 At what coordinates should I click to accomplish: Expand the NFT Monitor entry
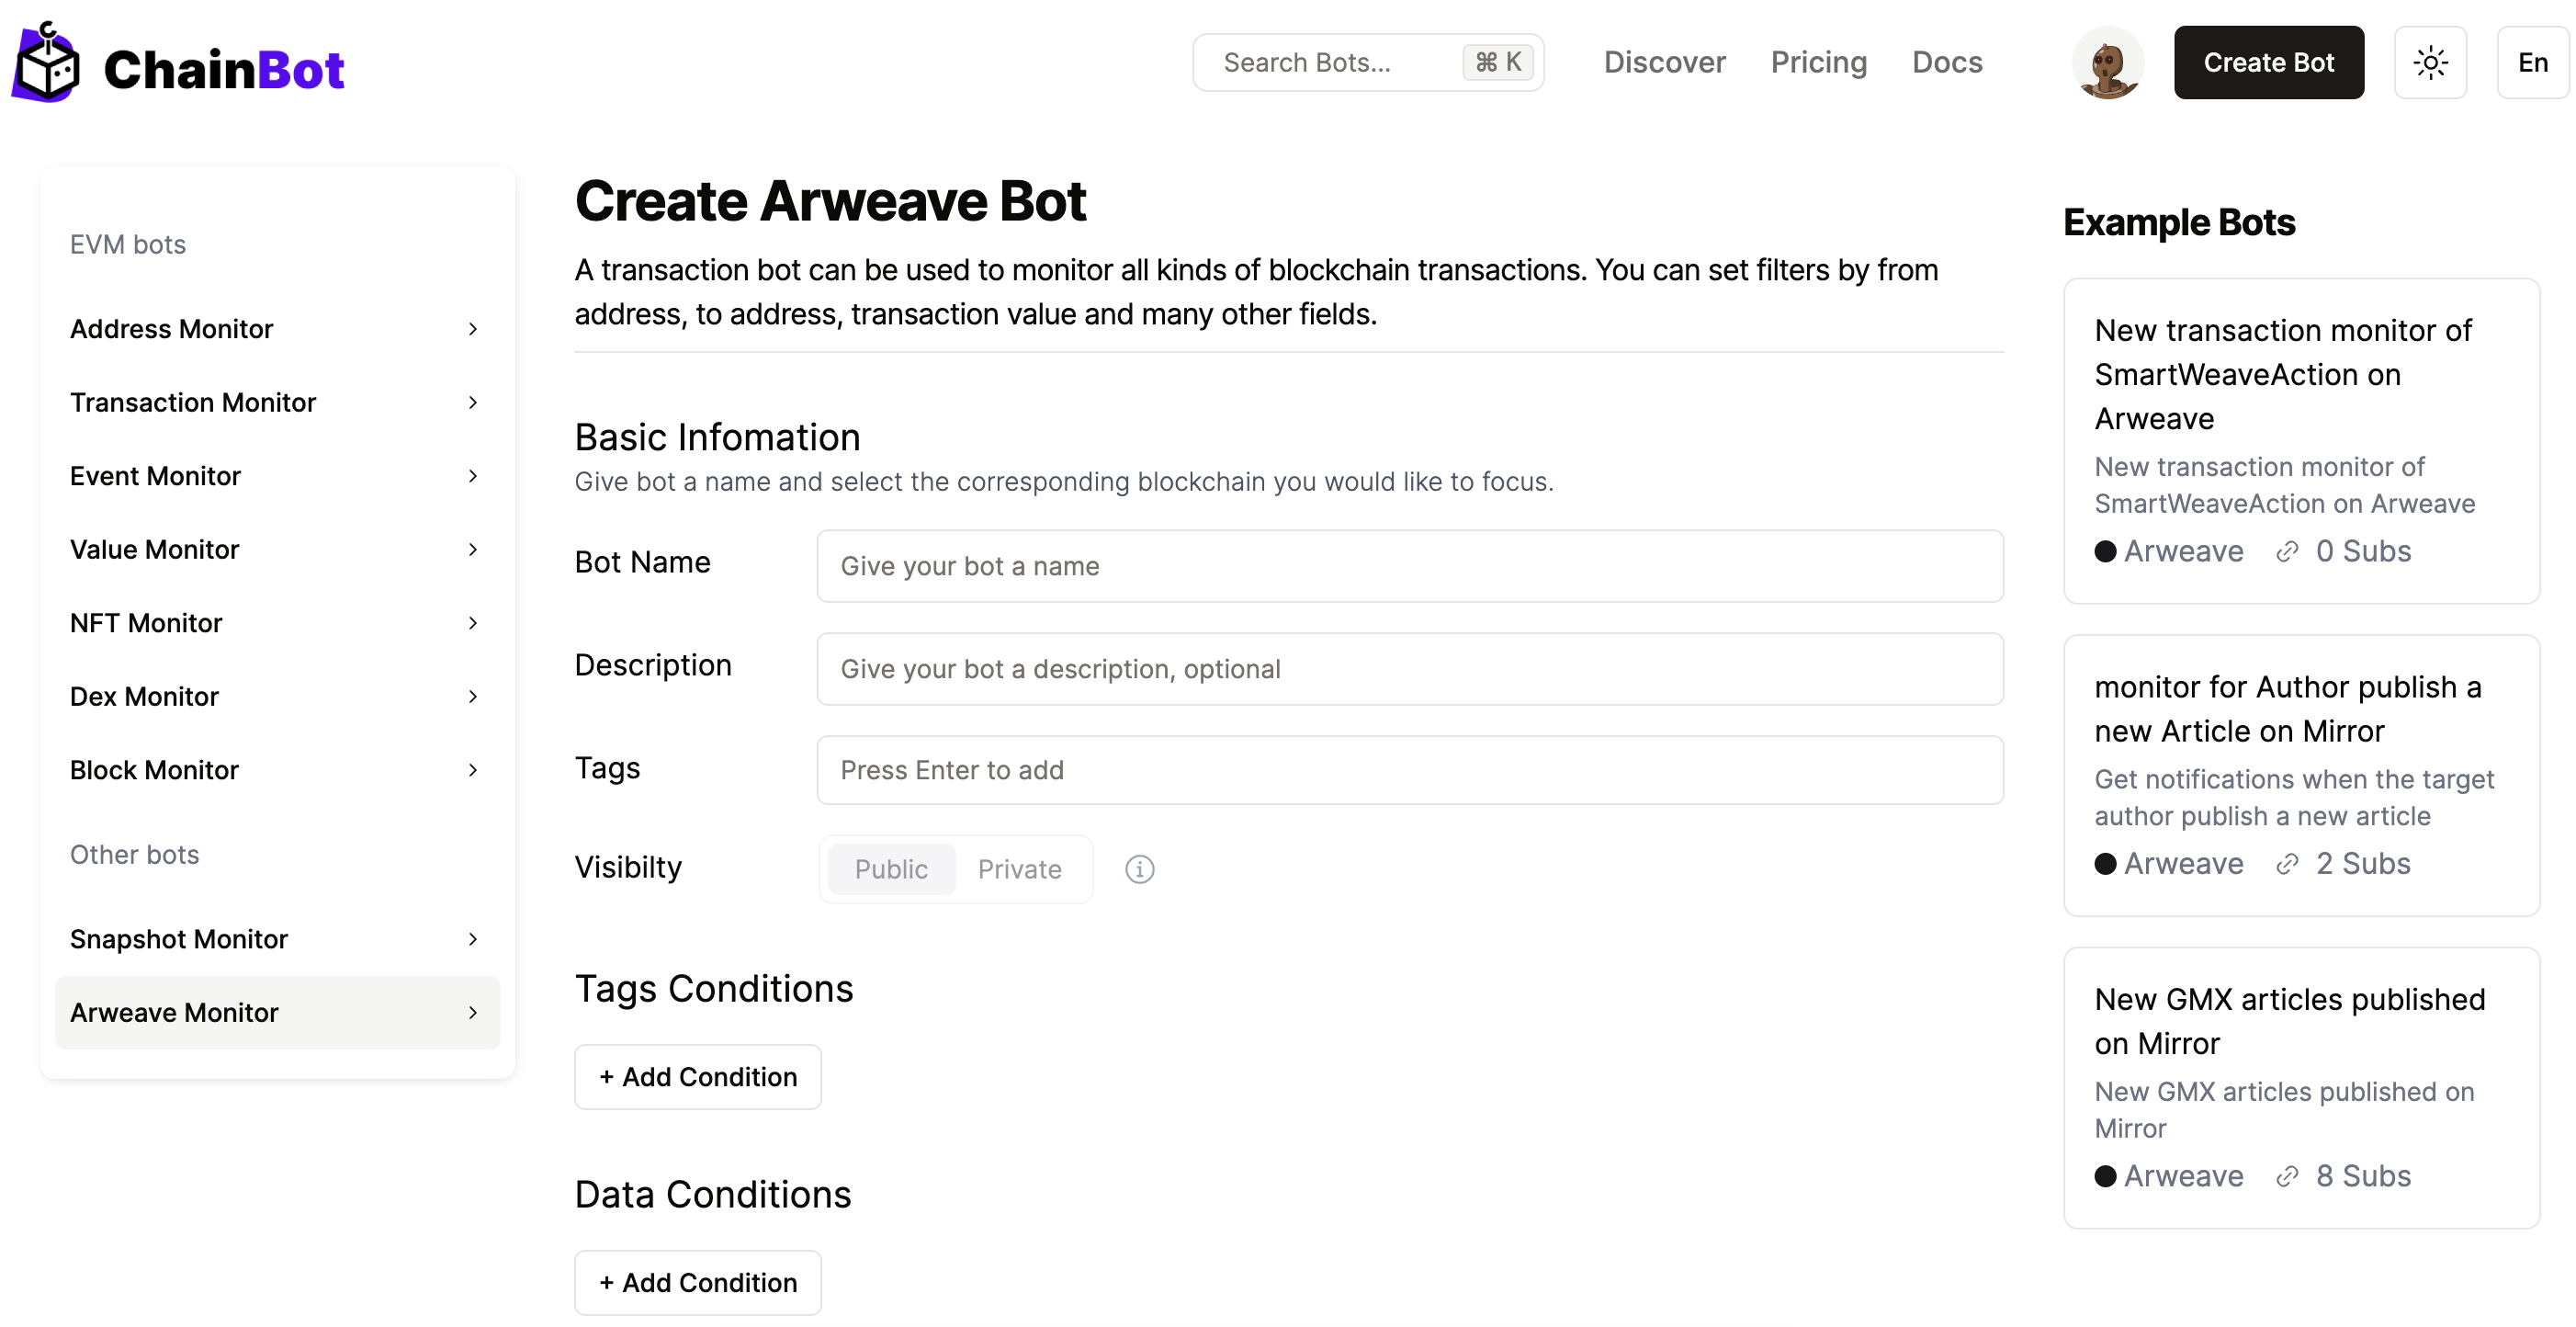(x=276, y=623)
